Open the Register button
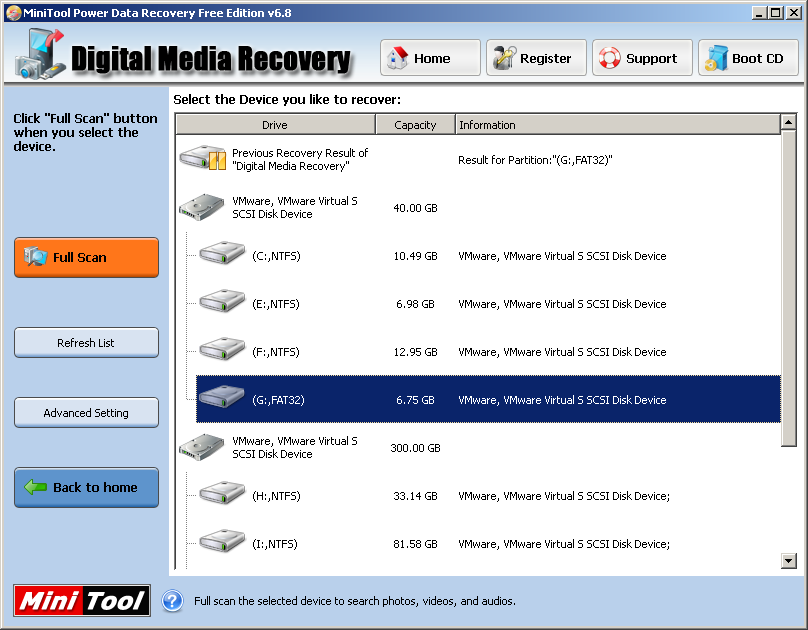Screen dimensions: 808x630 tap(536, 58)
